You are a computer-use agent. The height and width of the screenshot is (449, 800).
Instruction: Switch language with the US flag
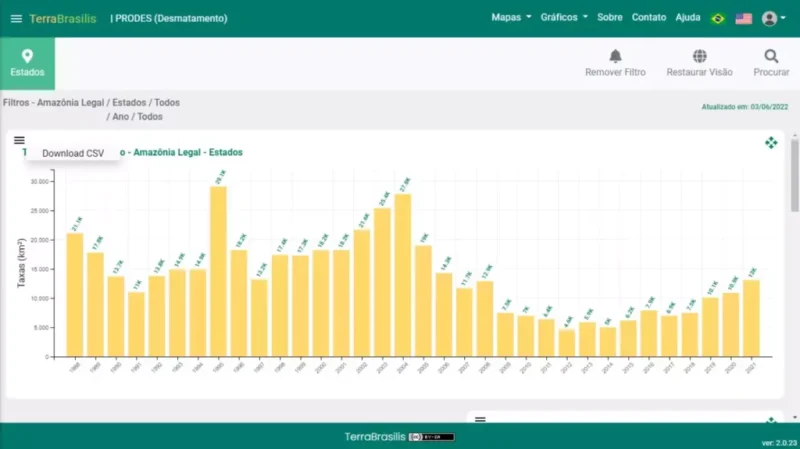coord(744,18)
